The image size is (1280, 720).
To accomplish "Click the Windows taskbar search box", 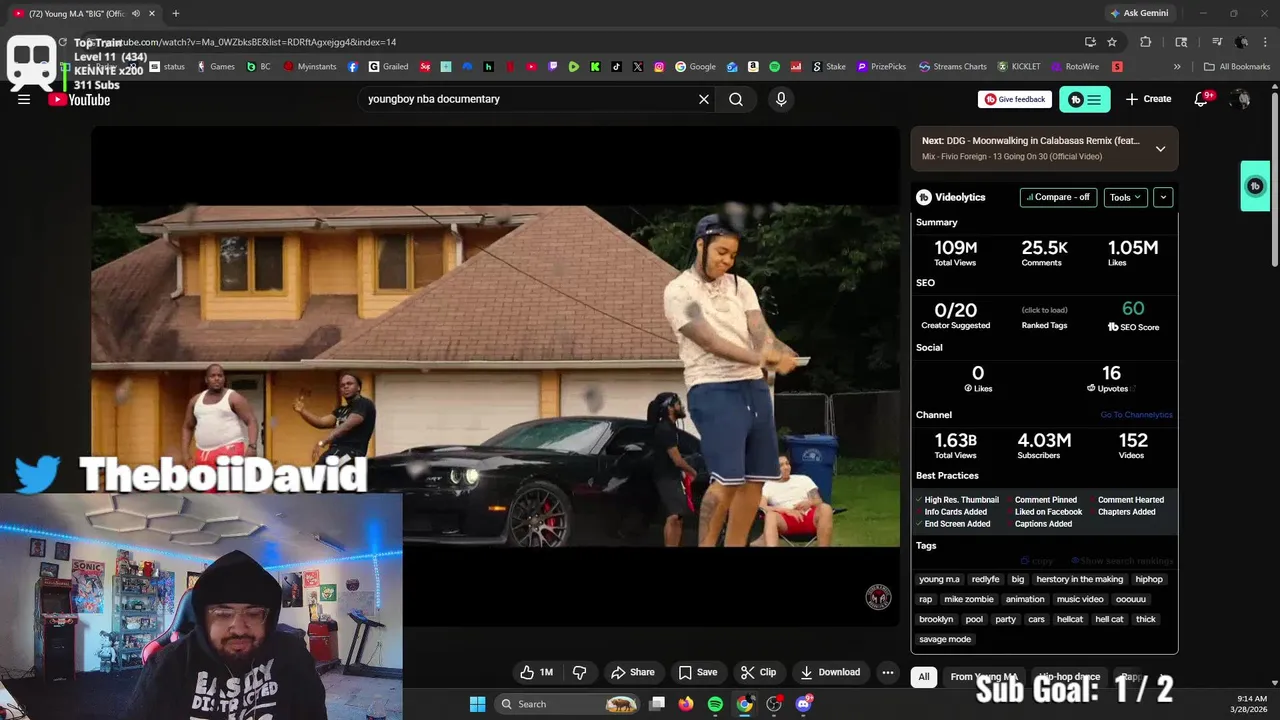I will click(567, 704).
